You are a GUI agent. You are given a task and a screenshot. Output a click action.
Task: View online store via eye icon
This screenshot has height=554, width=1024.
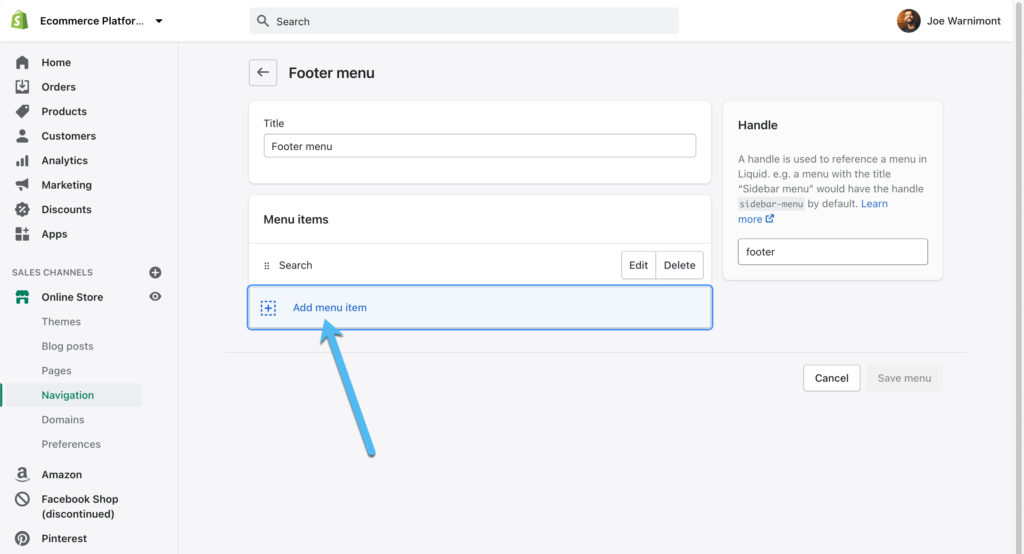[155, 297]
